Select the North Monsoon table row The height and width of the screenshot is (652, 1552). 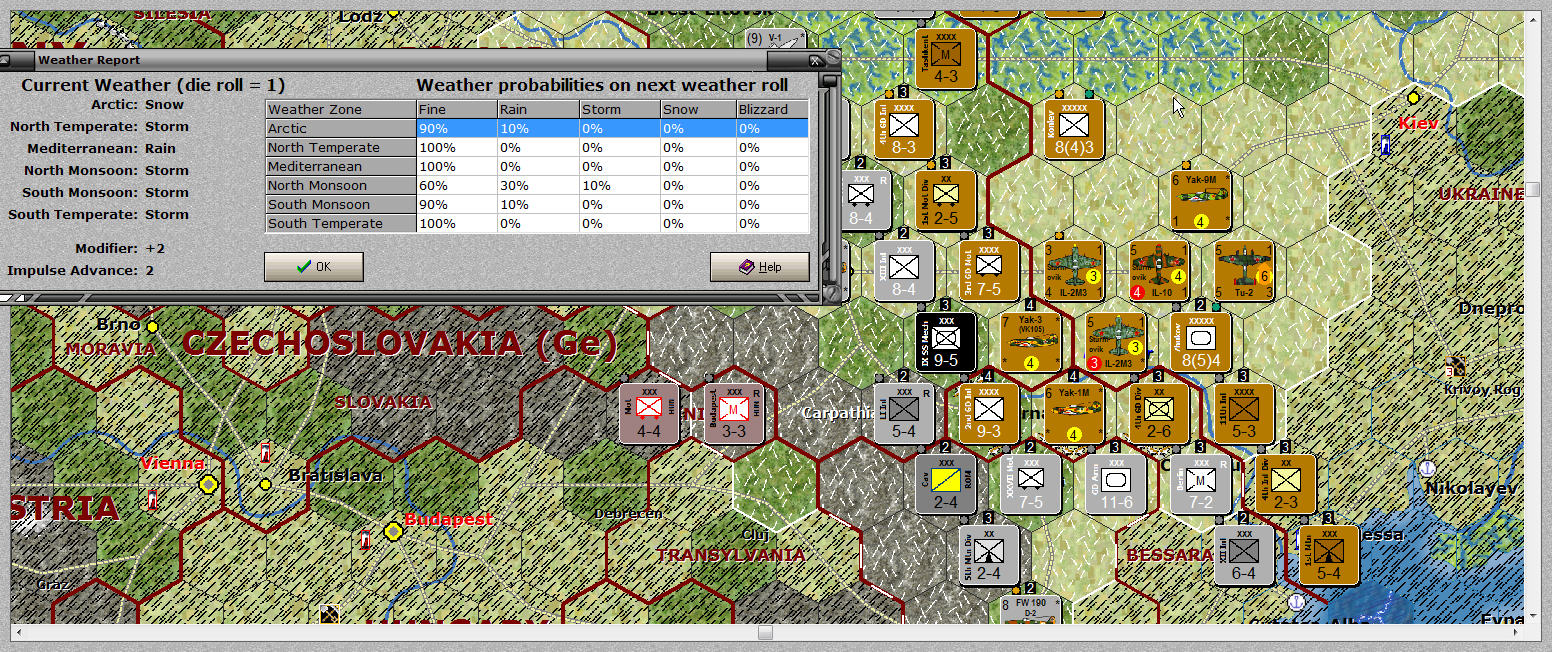(536, 185)
